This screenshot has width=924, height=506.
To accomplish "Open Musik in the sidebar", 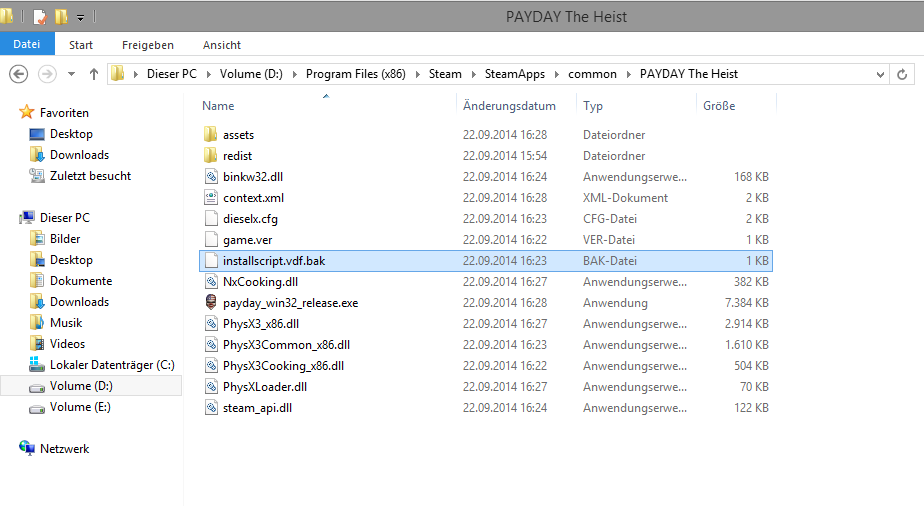I will [66, 323].
